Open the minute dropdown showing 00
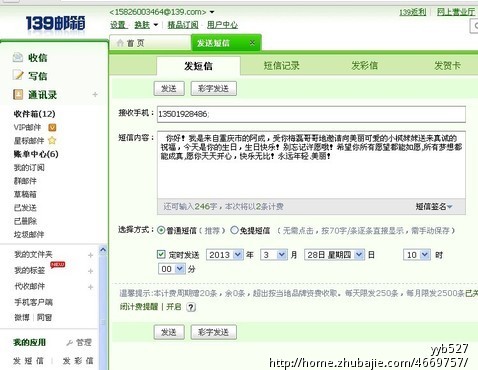Image resolution: width=478 pixels, height=370 pixels. click(x=171, y=269)
